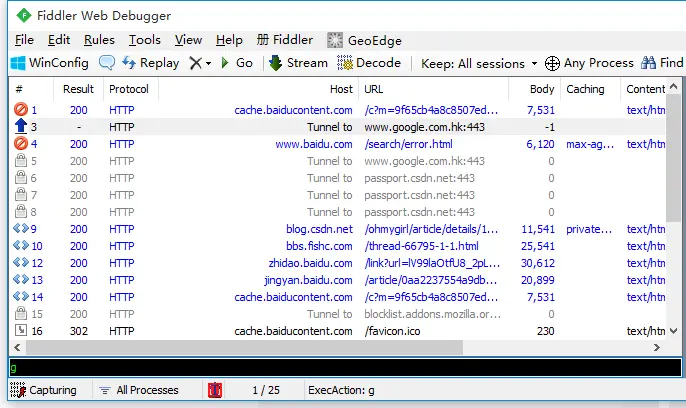686x408 pixels.
Task: Click the vertical scrollbar up arrow
Action: pyautogui.click(x=674, y=86)
